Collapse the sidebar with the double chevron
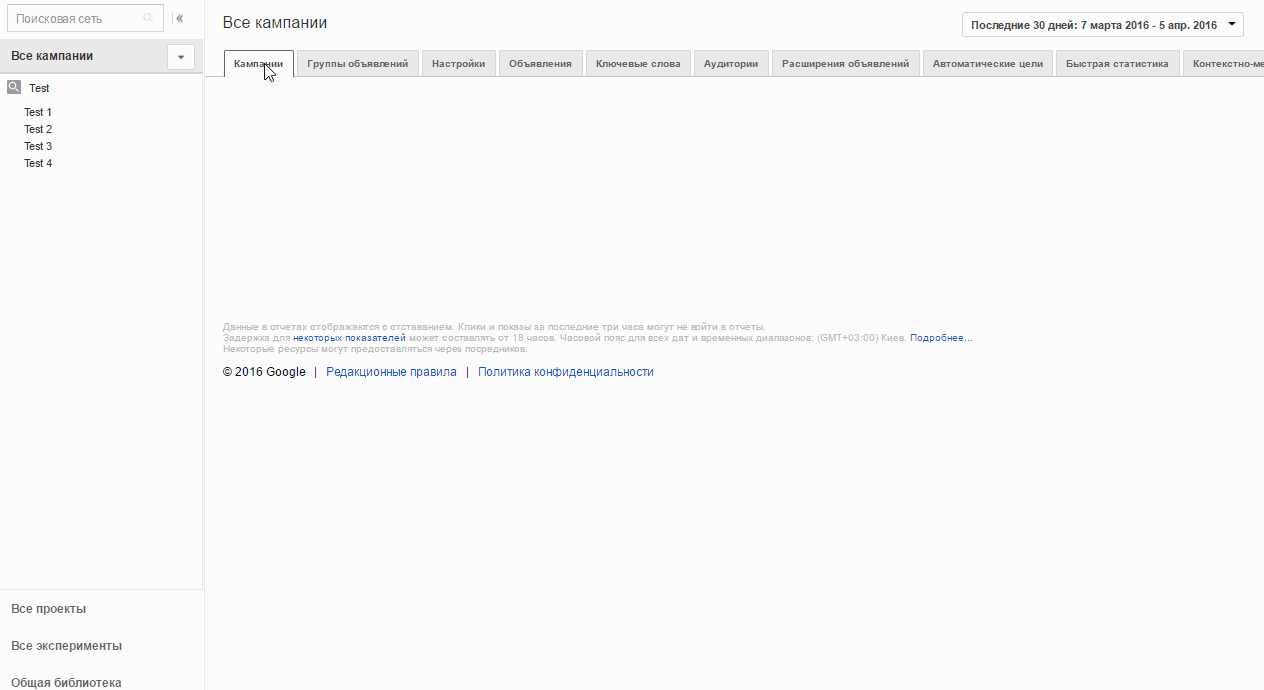The width and height of the screenshot is (1264, 690). pos(180,18)
